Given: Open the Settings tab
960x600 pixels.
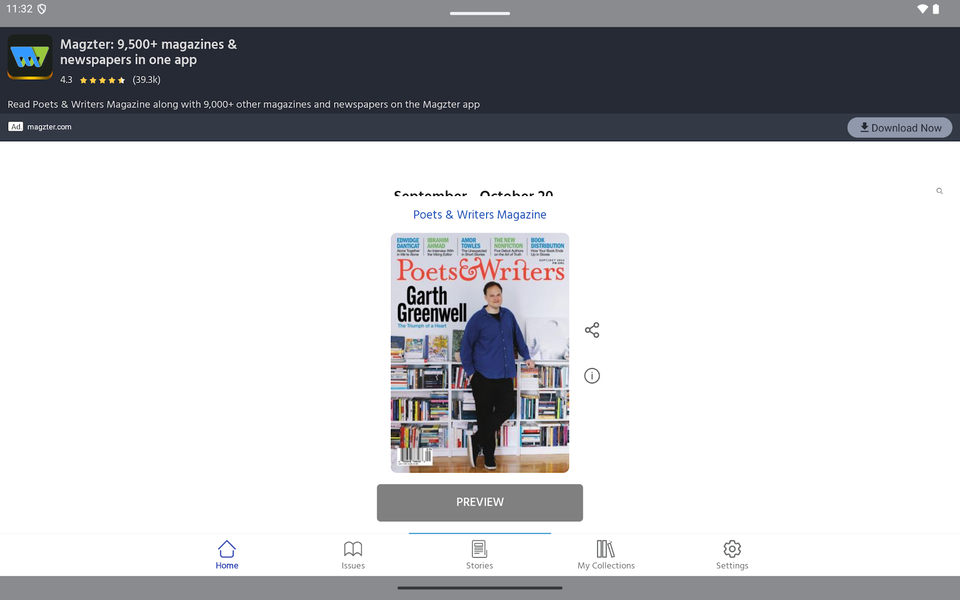Looking at the screenshot, I should tap(732, 555).
